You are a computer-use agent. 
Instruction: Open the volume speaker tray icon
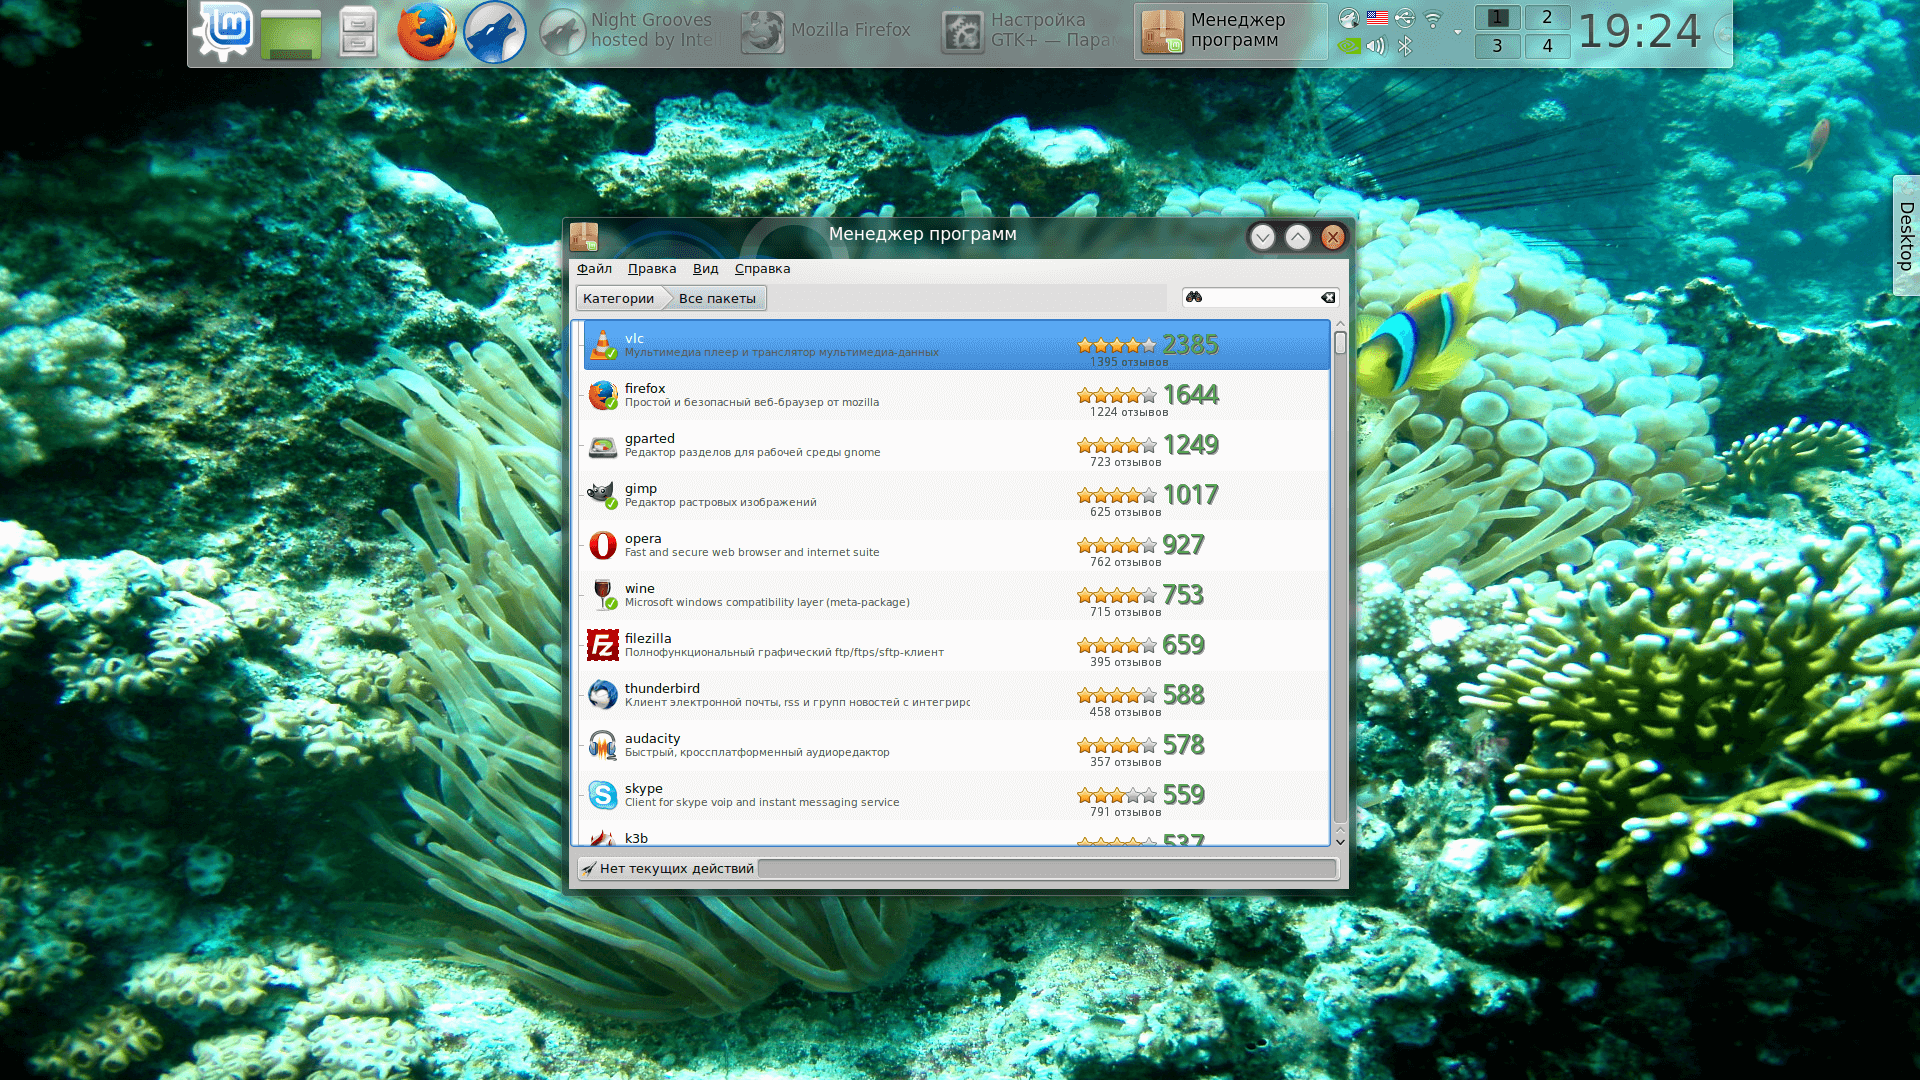[x=1377, y=46]
